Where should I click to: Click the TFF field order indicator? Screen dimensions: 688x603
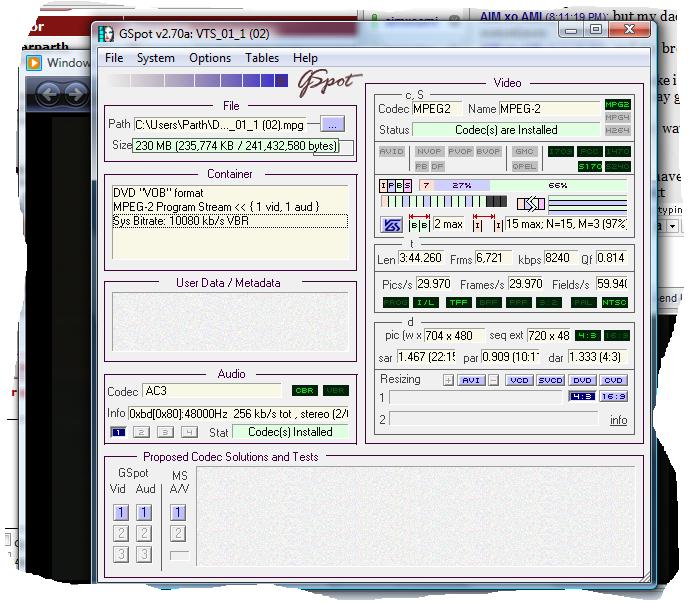pyautogui.click(x=459, y=302)
